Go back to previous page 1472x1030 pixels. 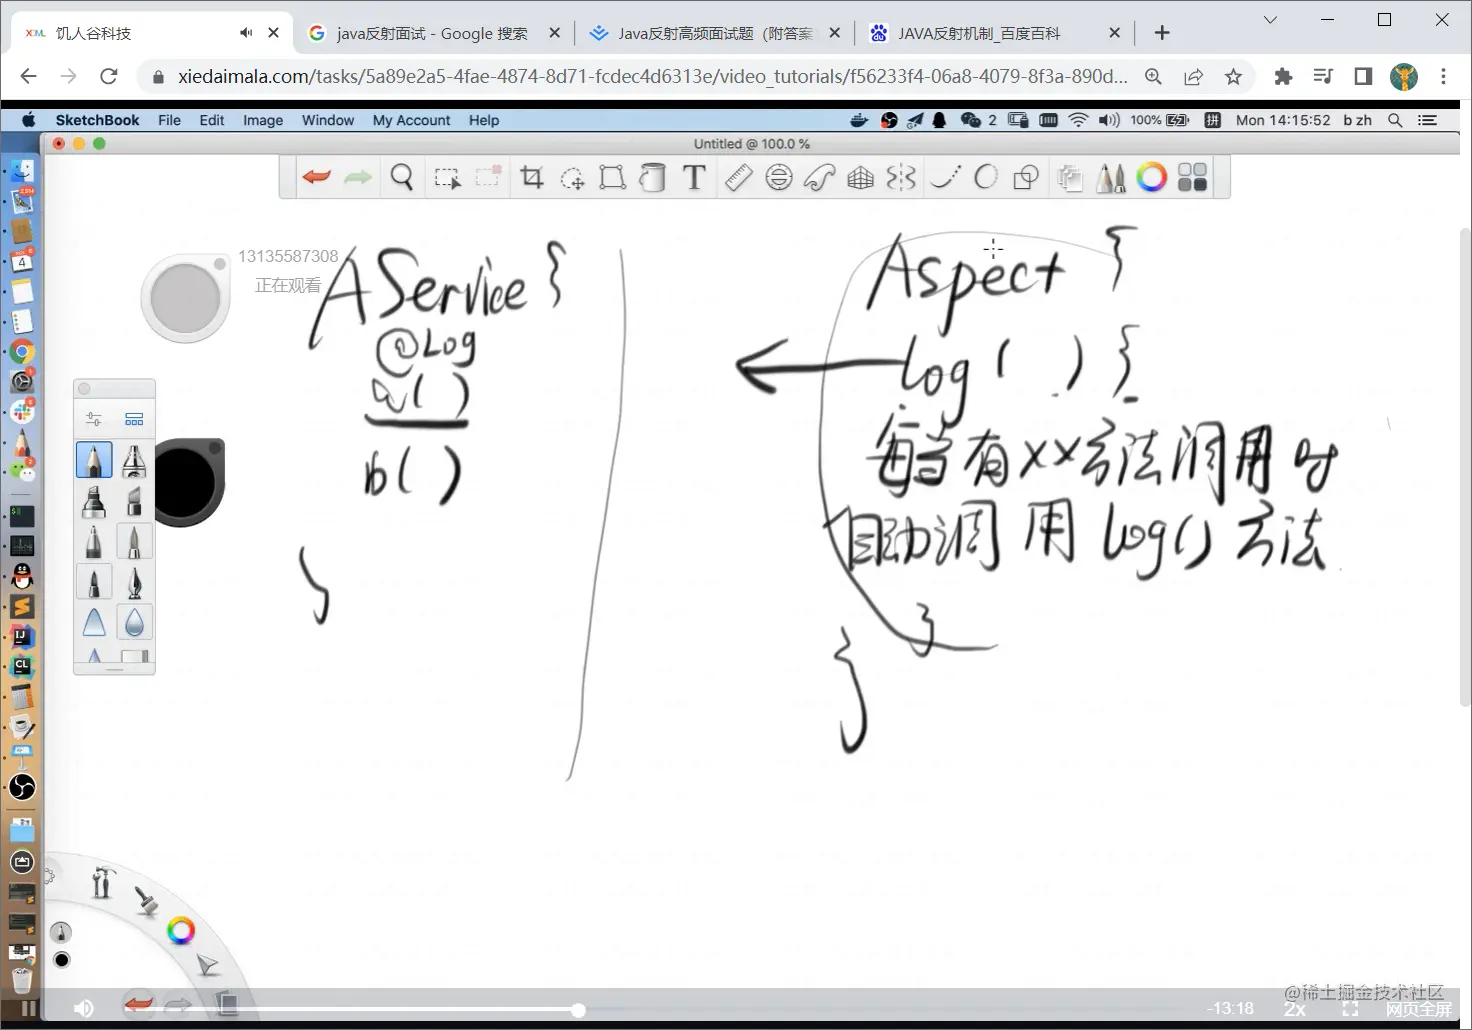point(28,76)
